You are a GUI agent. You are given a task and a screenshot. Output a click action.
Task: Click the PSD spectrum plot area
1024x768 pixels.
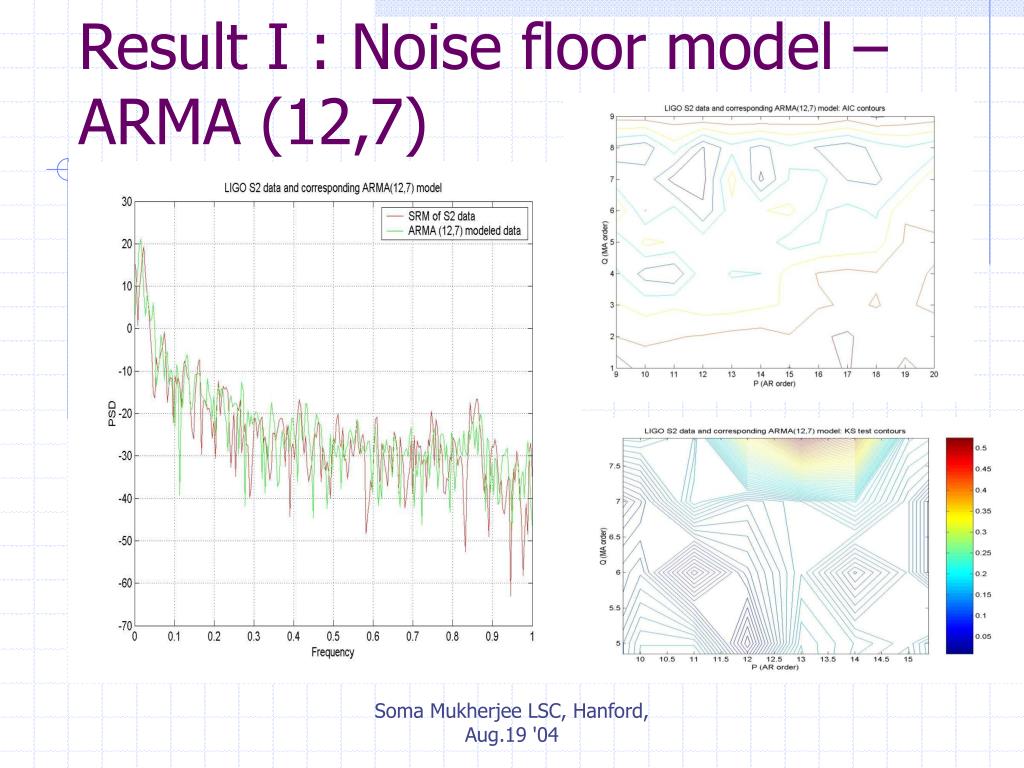[333, 413]
